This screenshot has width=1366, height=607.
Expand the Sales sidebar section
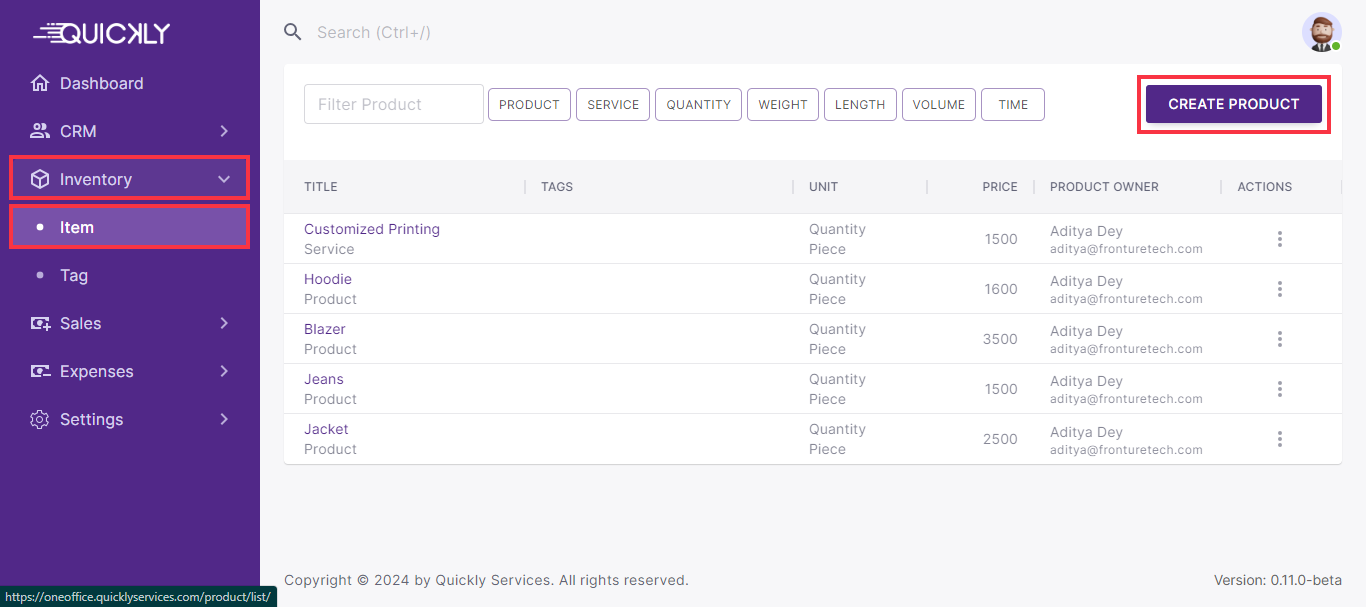130,323
